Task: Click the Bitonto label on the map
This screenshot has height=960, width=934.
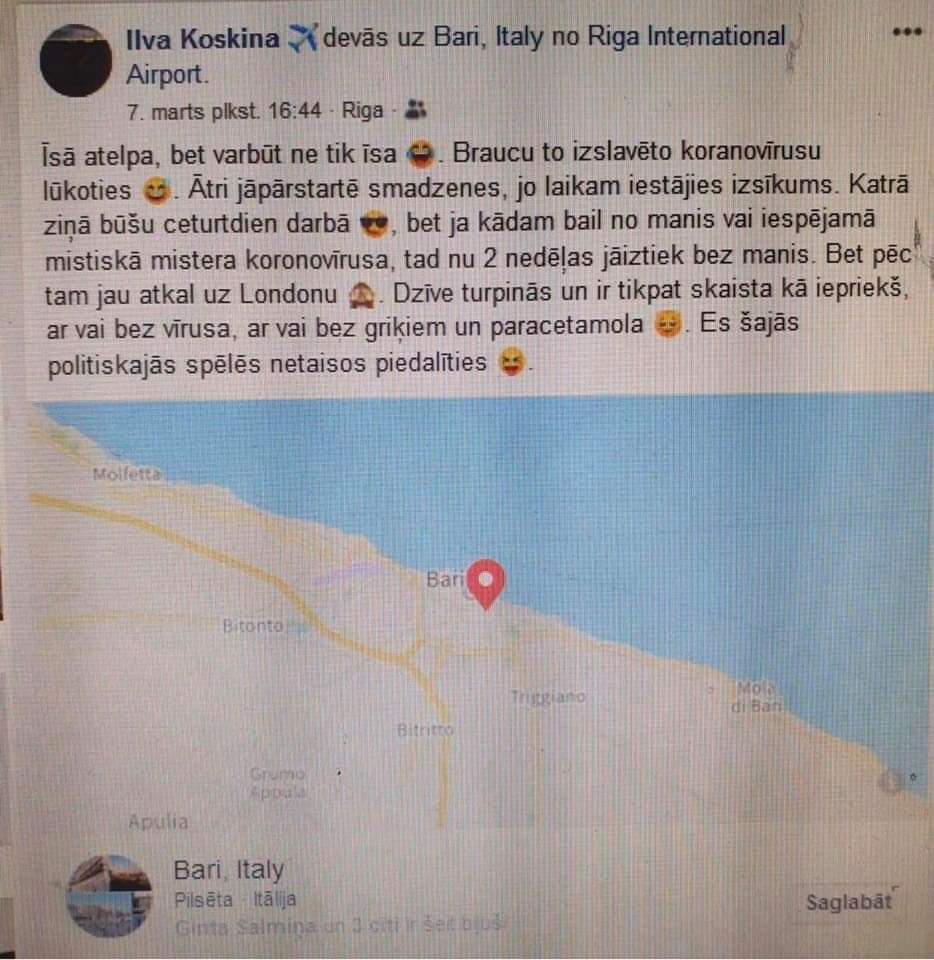Action: (253, 626)
